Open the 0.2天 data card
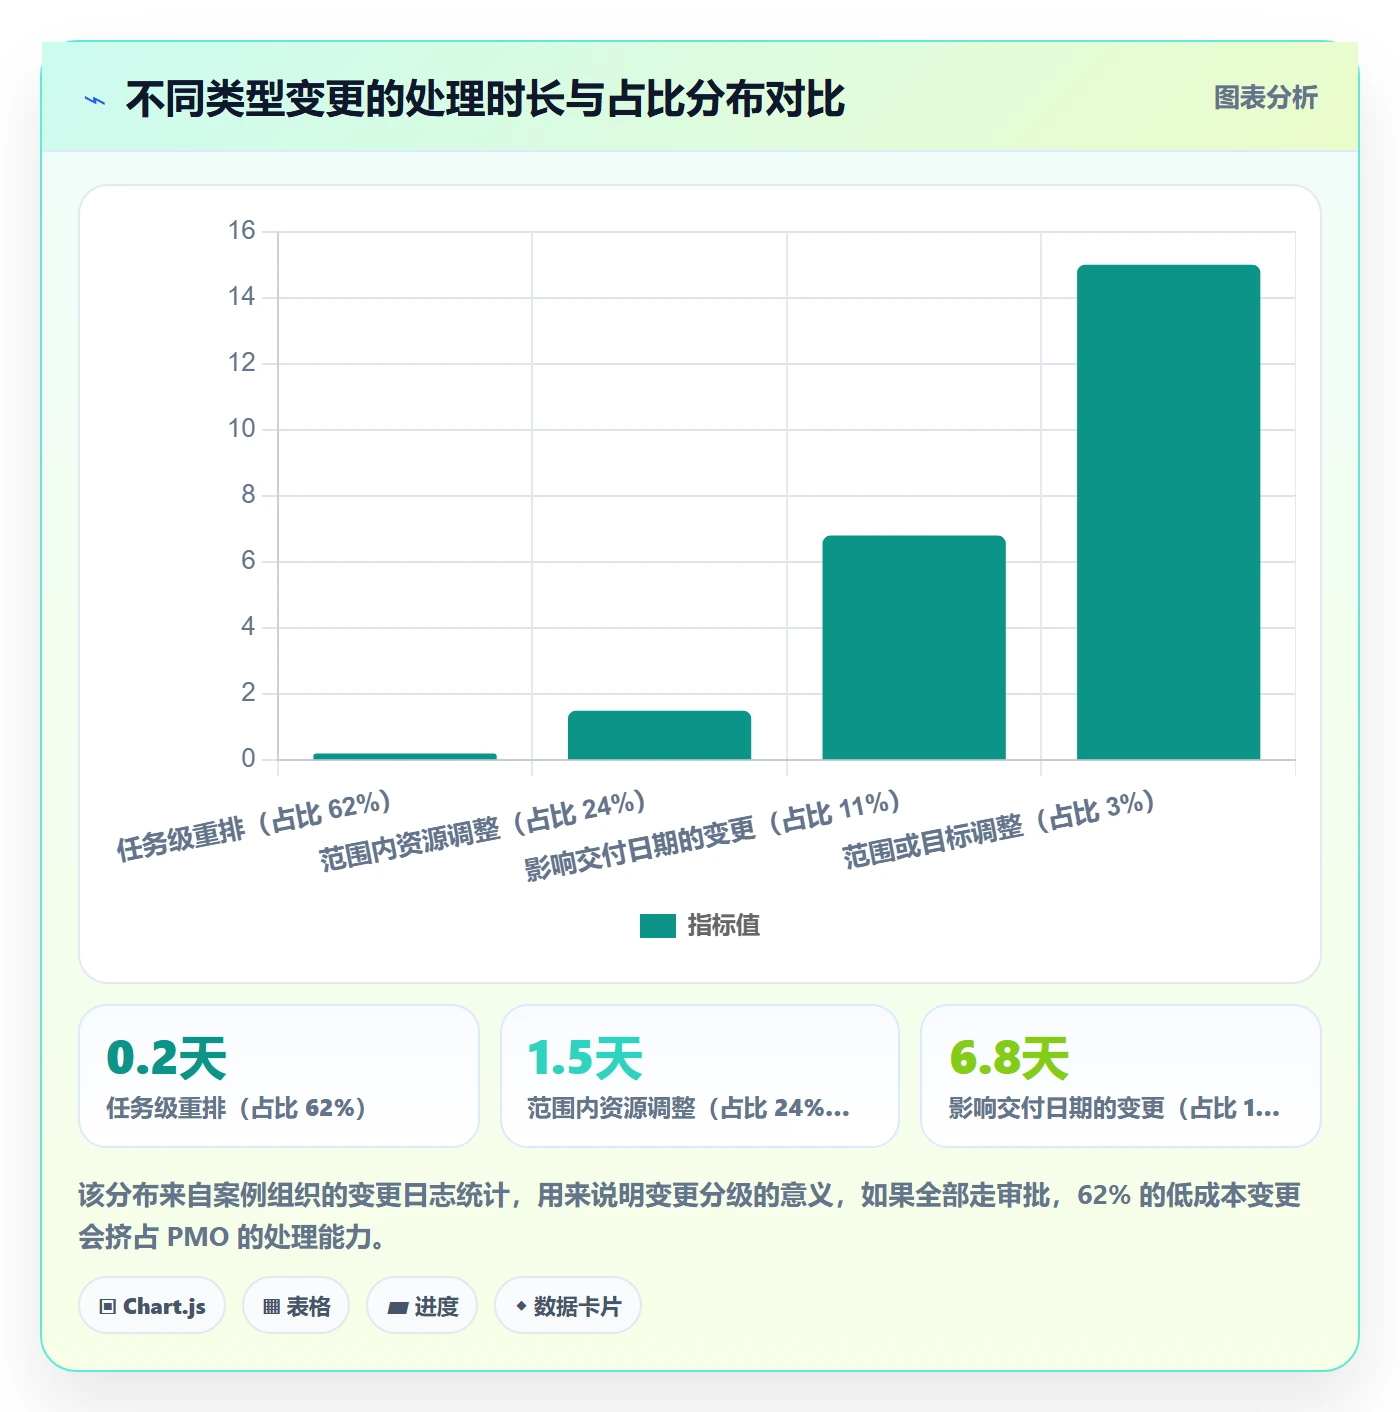This screenshot has width=1400, height=1412. click(x=279, y=1076)
